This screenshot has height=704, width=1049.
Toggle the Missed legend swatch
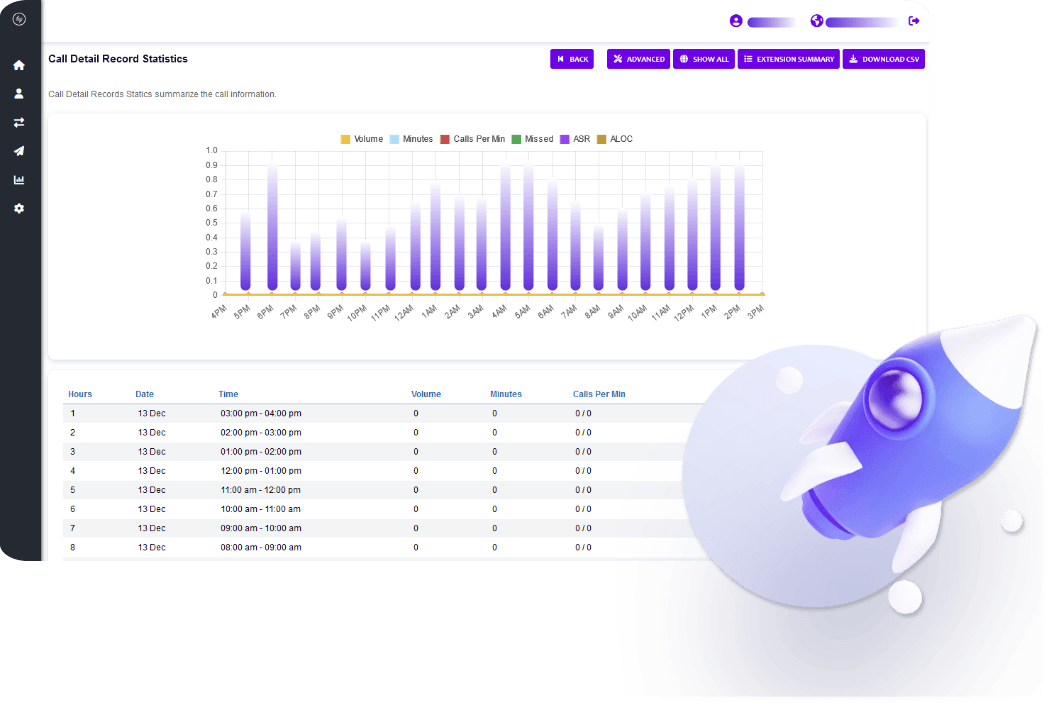pyautogui.click(x=516, y=139)
